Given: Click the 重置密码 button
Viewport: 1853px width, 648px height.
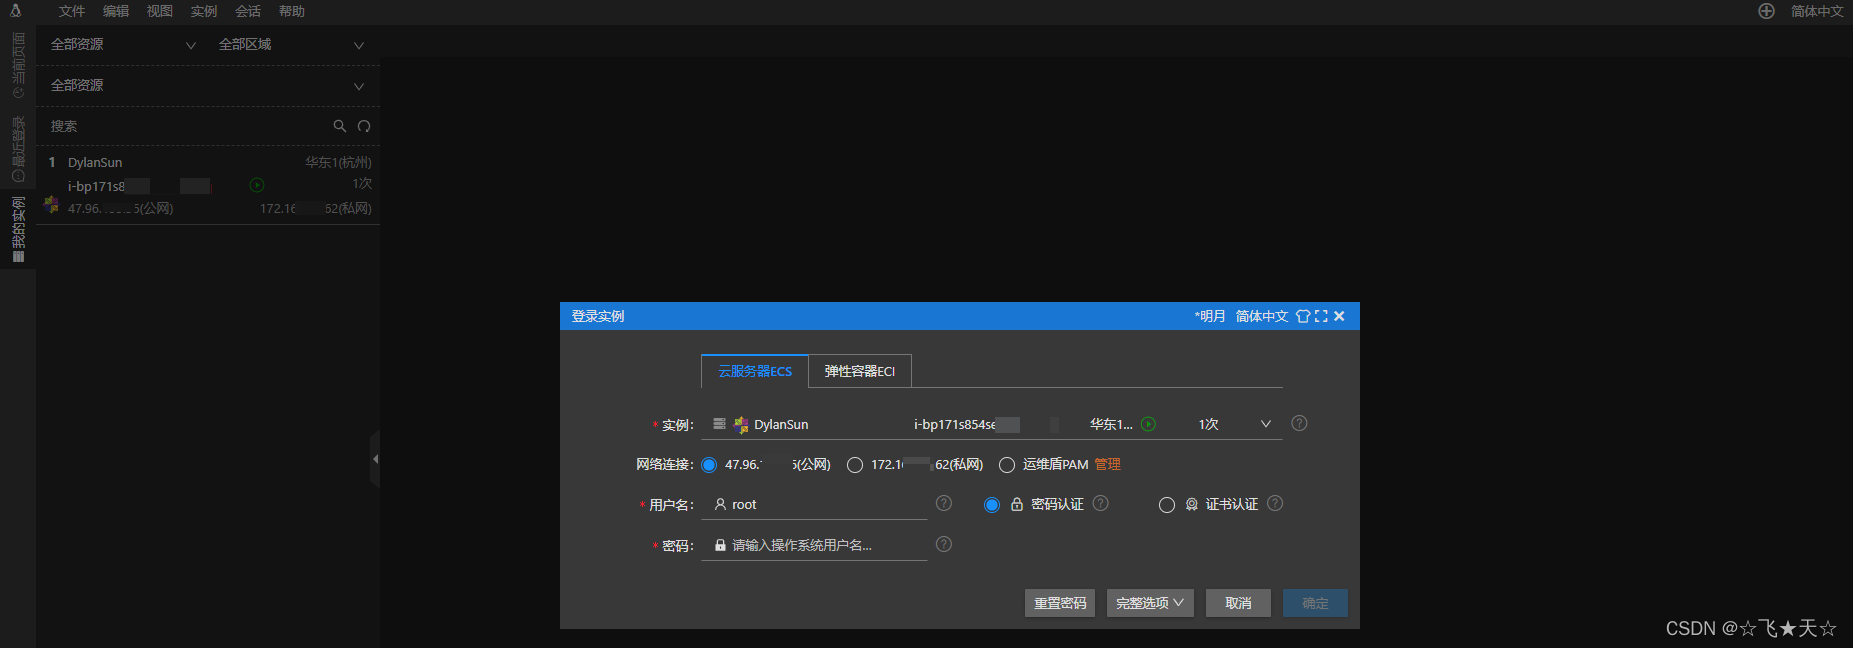Looking at the screenshot, I should pyautogui.click(x=1060, y=603).
